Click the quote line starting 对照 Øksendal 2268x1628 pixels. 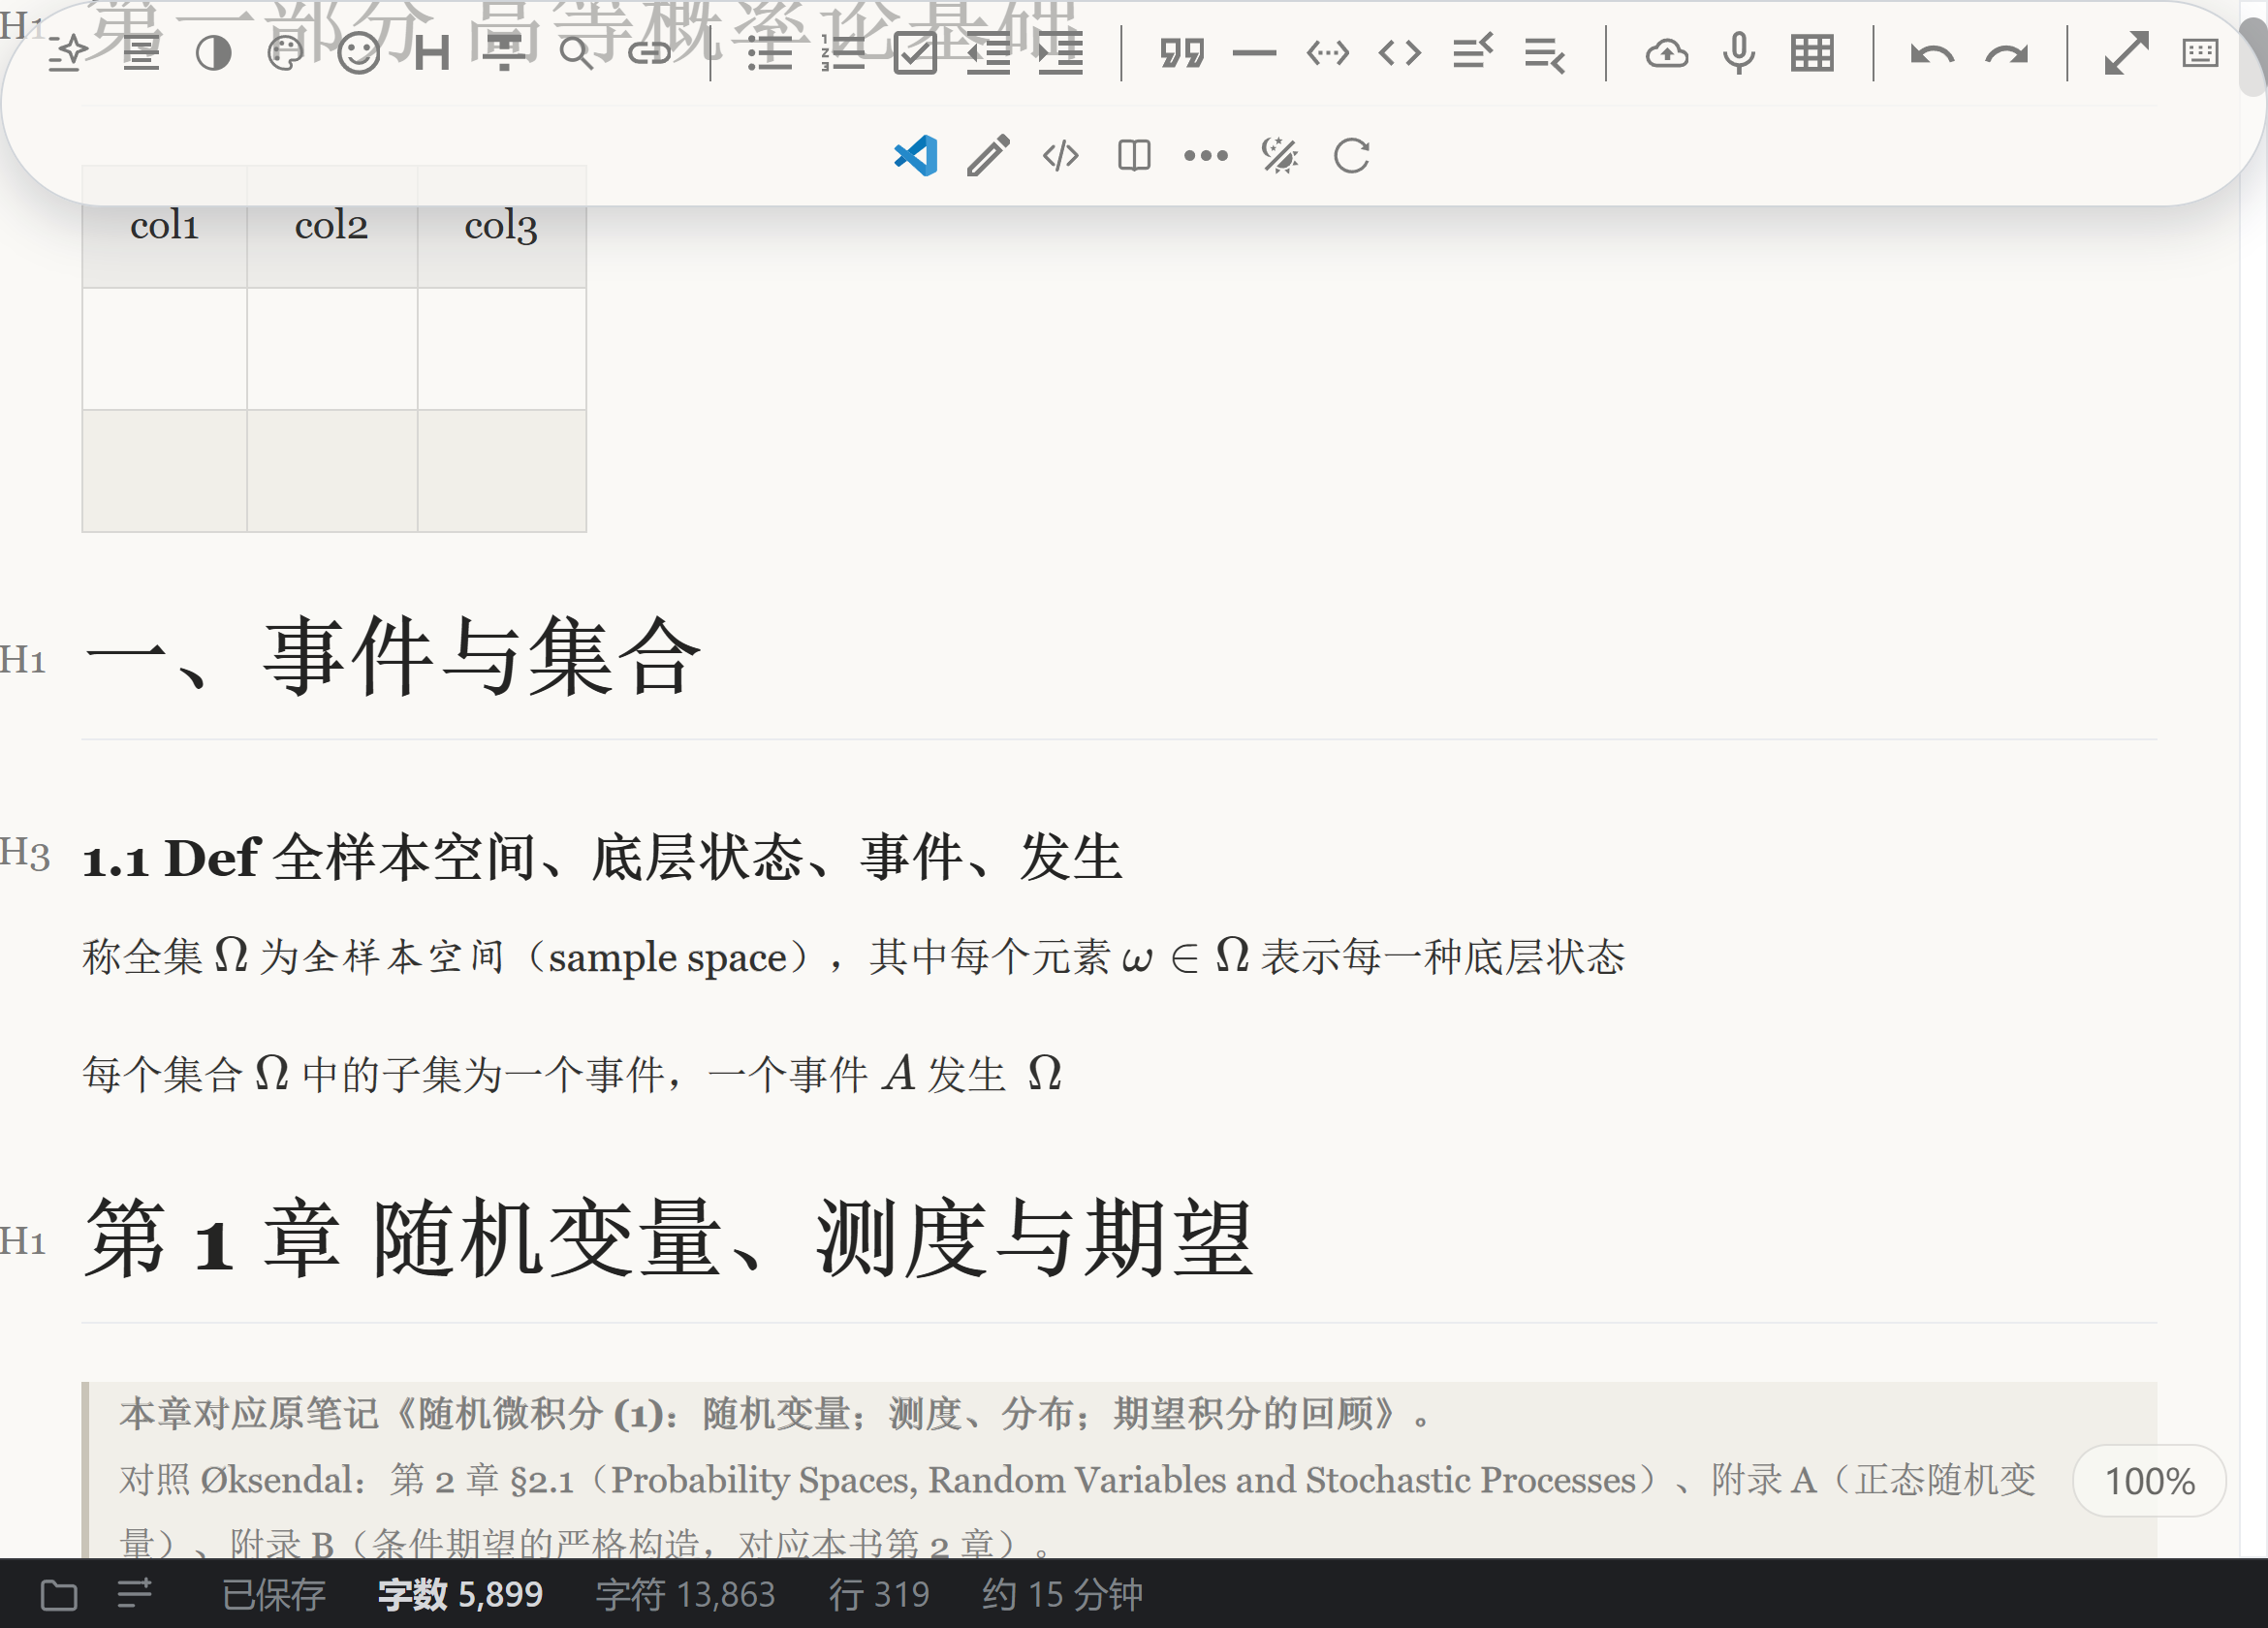pyautogui.click(x=1077, y=1480)
